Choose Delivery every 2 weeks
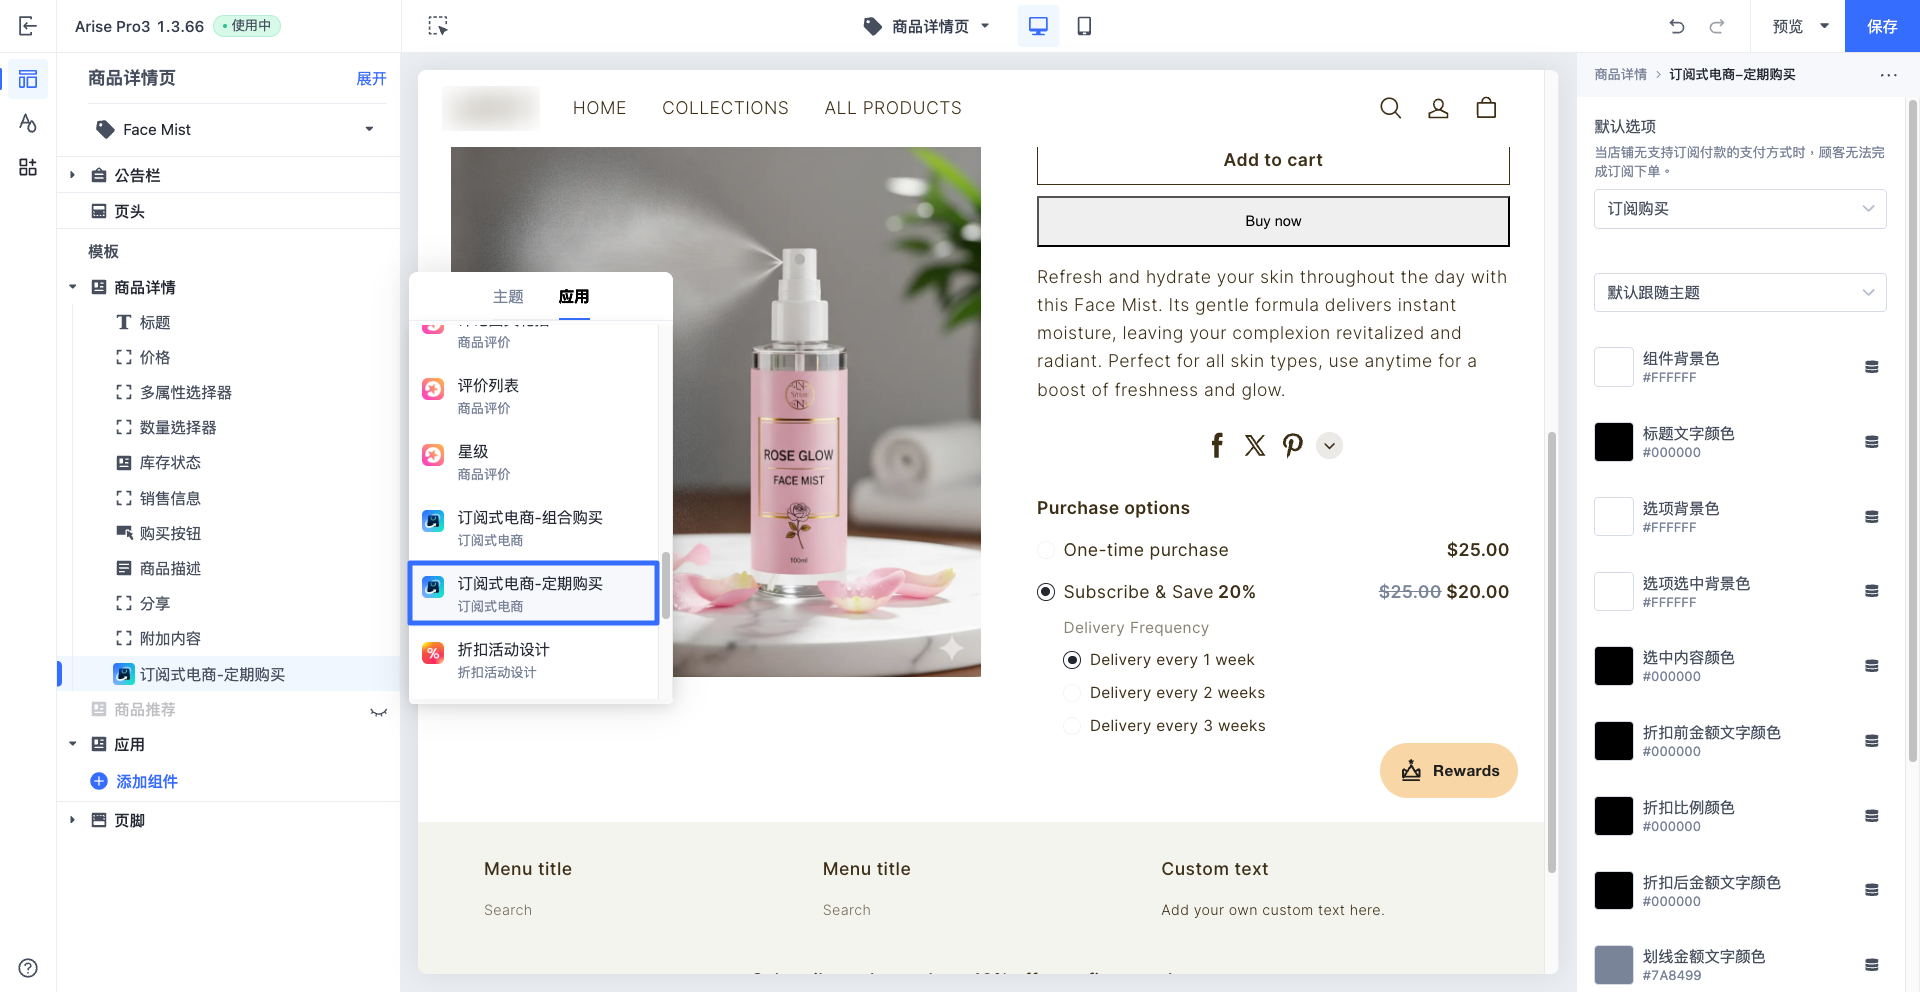 1072,693
